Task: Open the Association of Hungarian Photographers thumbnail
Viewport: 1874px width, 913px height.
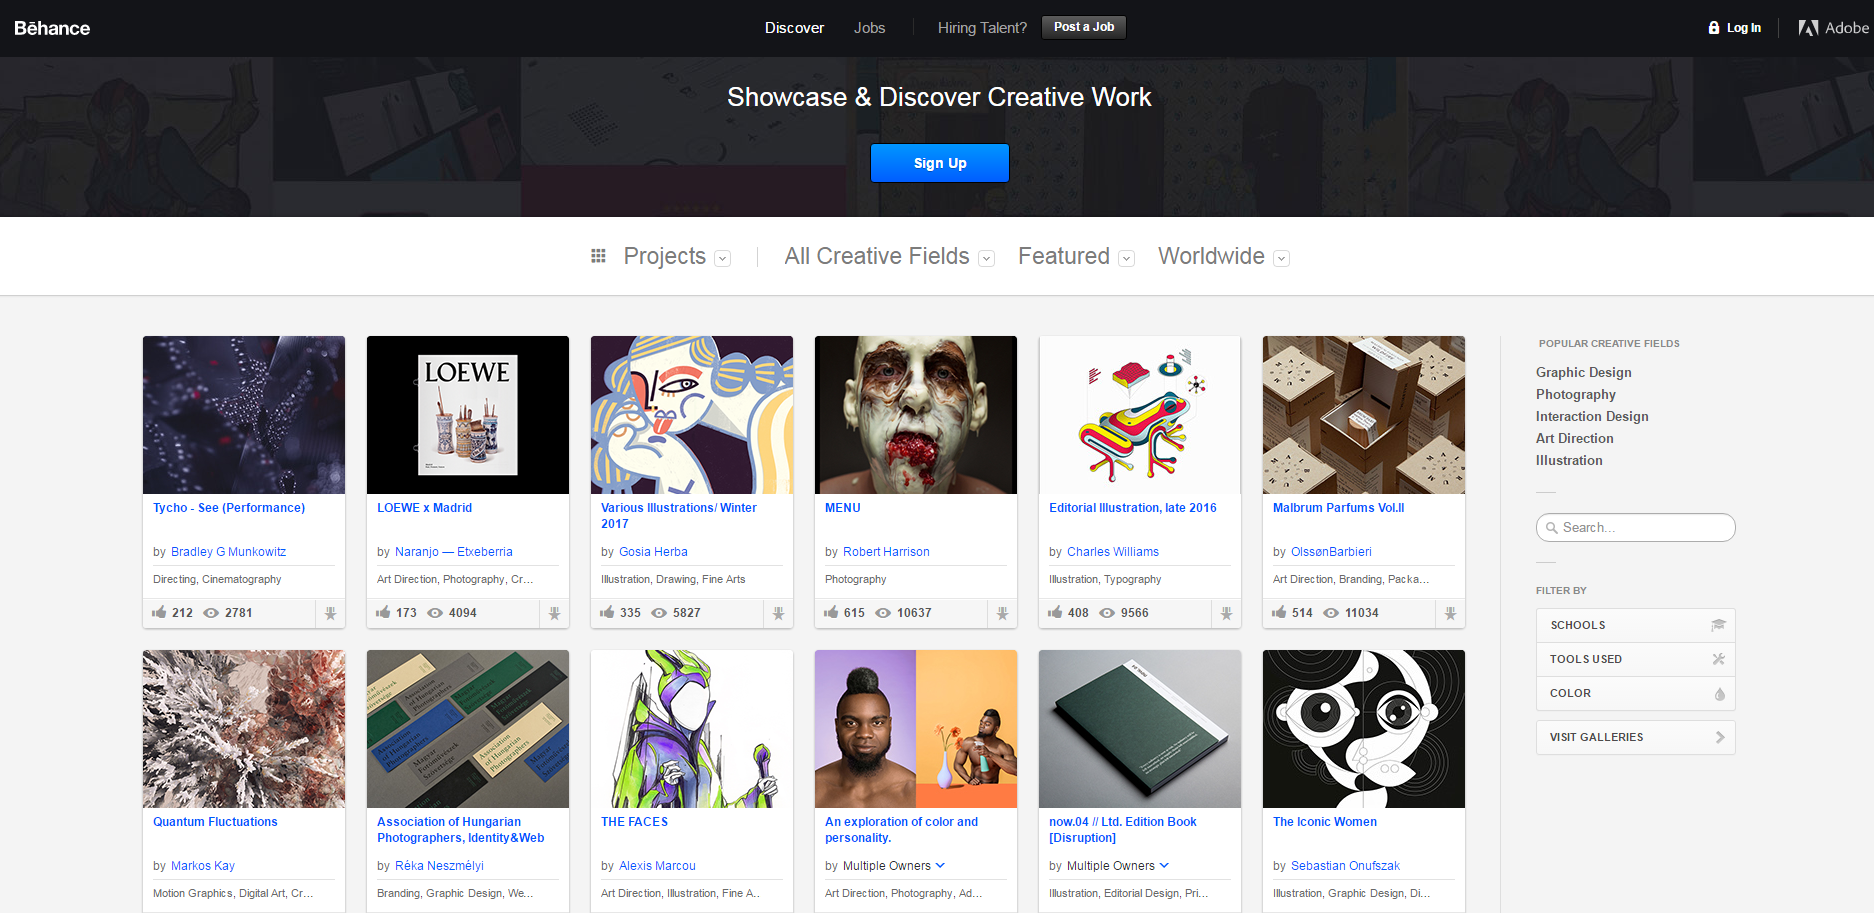Action: click(x=468, y=729)
